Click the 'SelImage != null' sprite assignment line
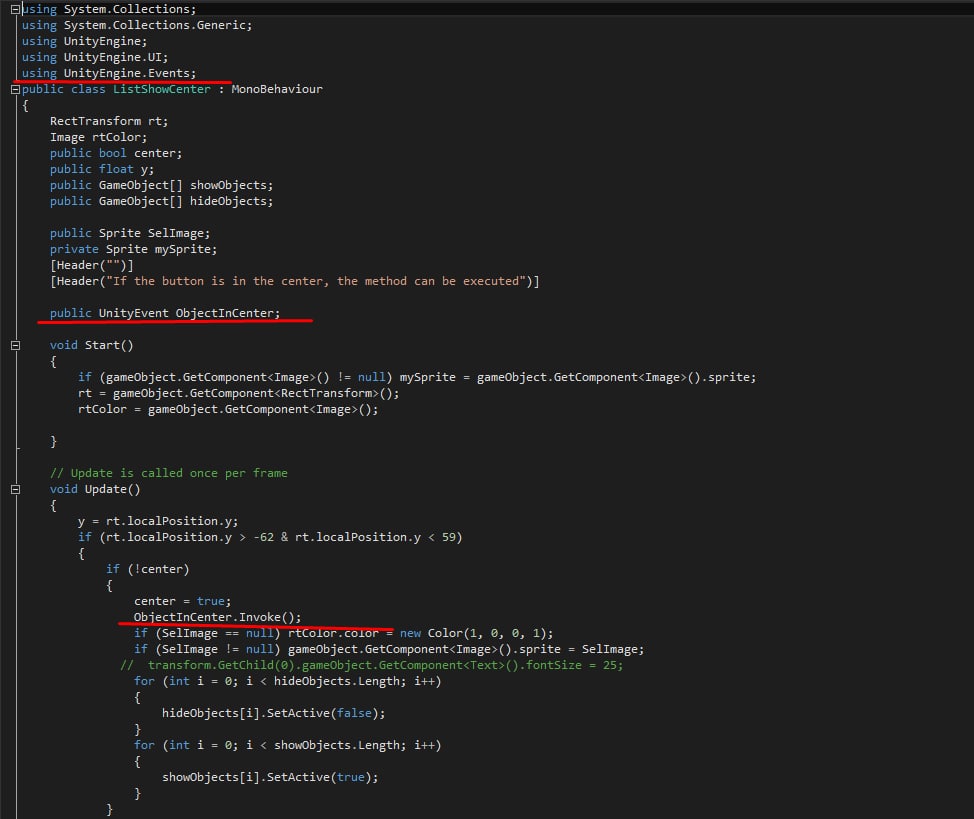 [389, 649]
